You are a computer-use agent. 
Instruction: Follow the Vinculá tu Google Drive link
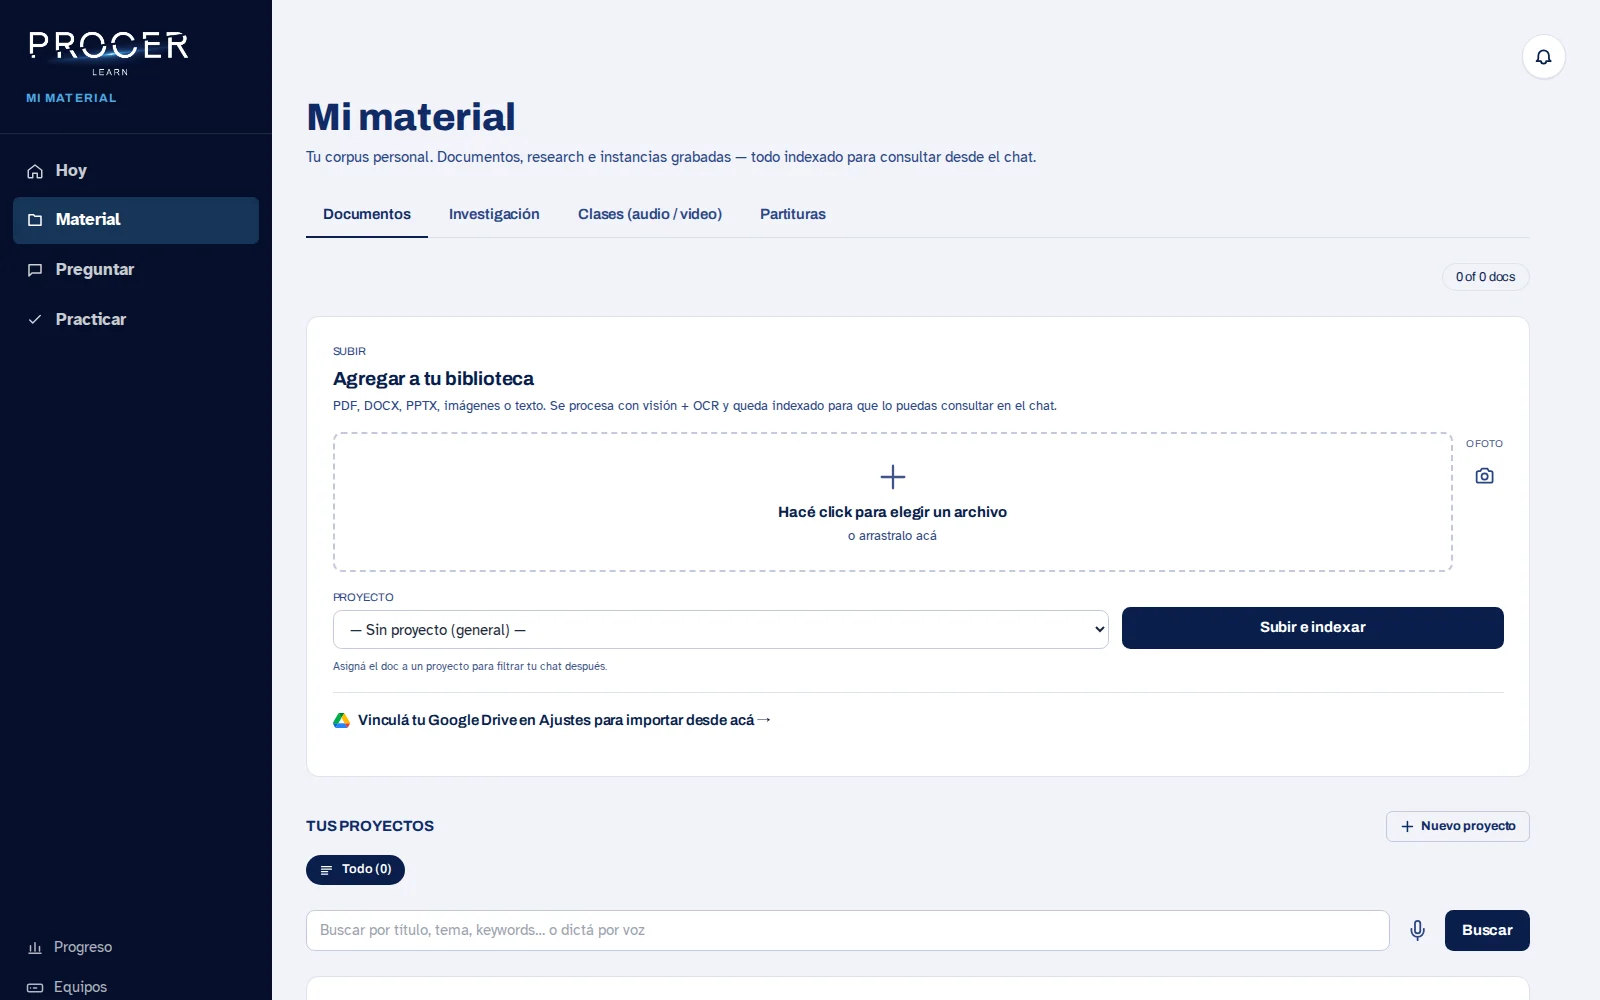(564, 720)
